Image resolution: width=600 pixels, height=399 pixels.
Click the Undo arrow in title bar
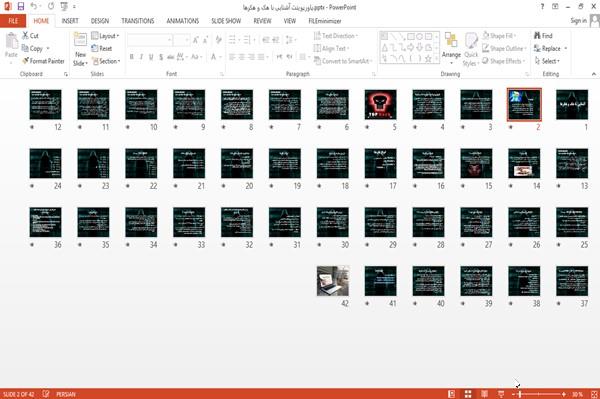coord(33,7)
